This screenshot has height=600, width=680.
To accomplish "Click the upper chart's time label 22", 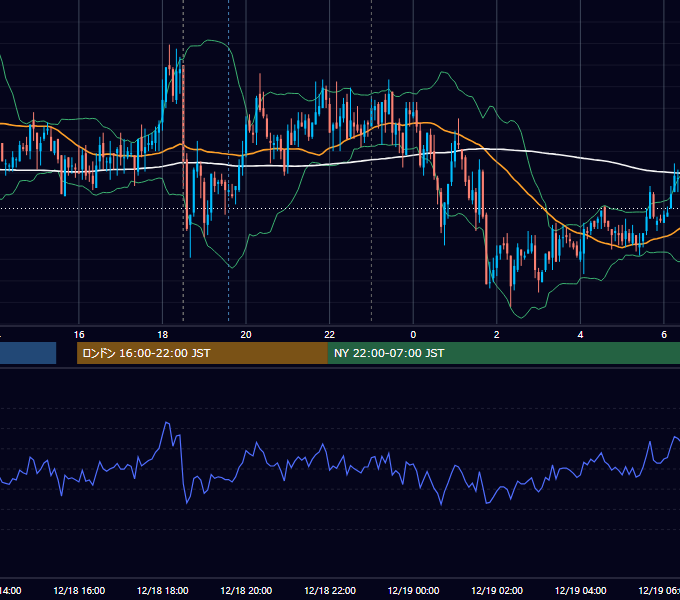I will pyautogui.click(x=330, y=335).
